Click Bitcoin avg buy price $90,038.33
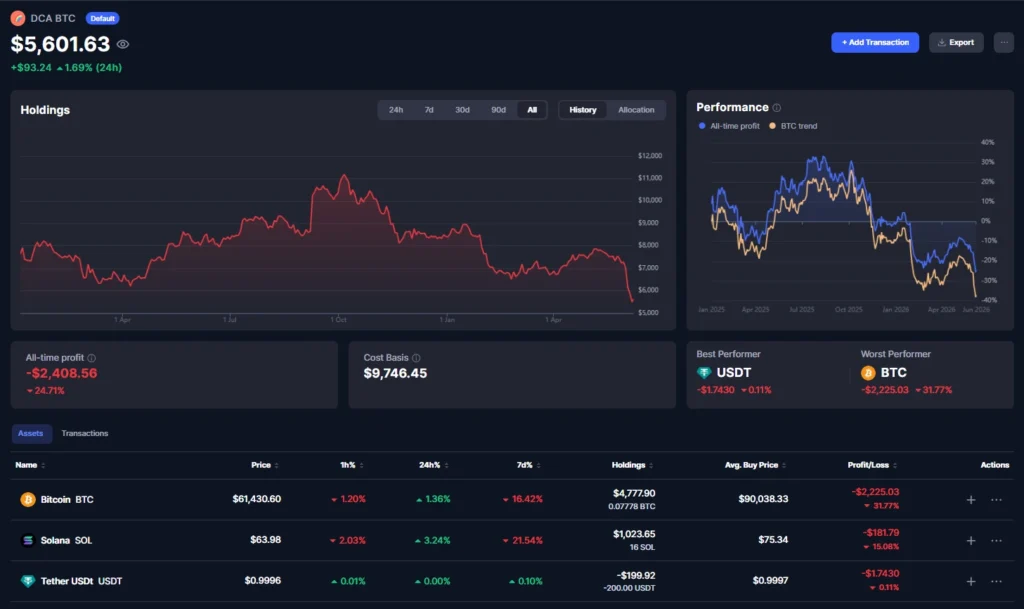The width and height of the screenshot is (1024, 609). 763,499
